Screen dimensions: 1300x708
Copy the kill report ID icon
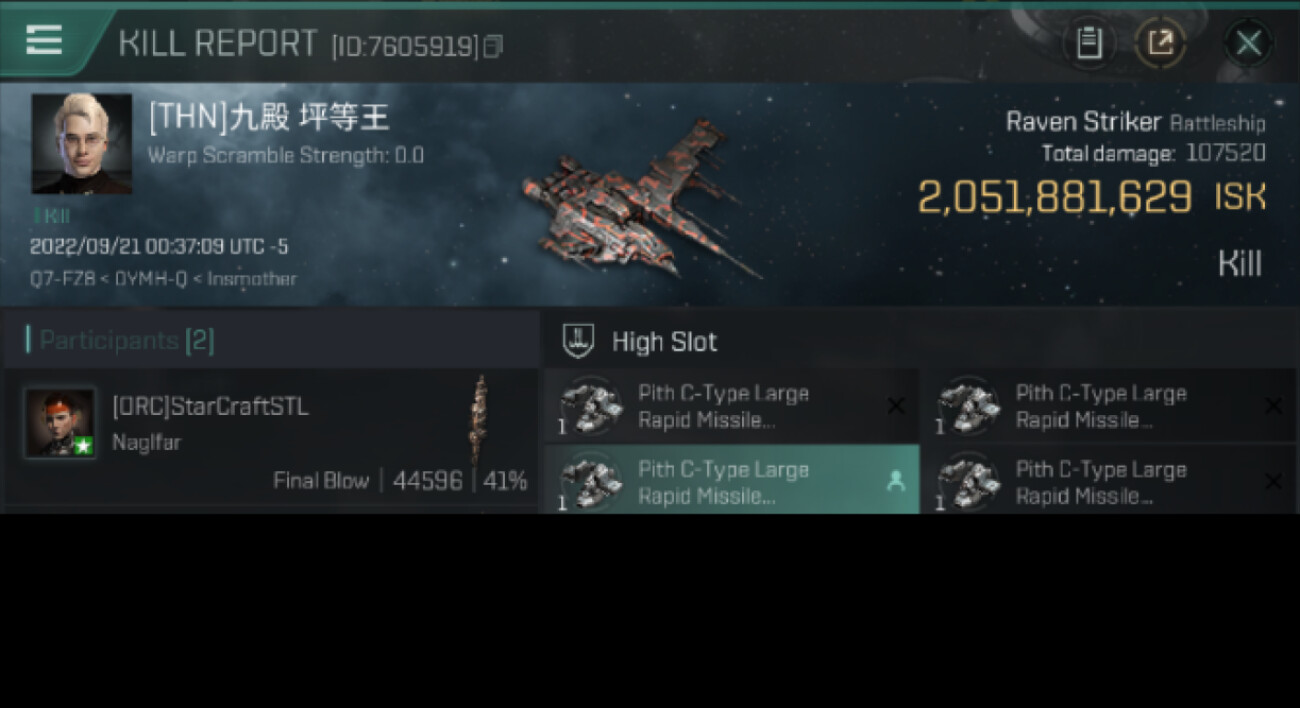coord(493,46)
